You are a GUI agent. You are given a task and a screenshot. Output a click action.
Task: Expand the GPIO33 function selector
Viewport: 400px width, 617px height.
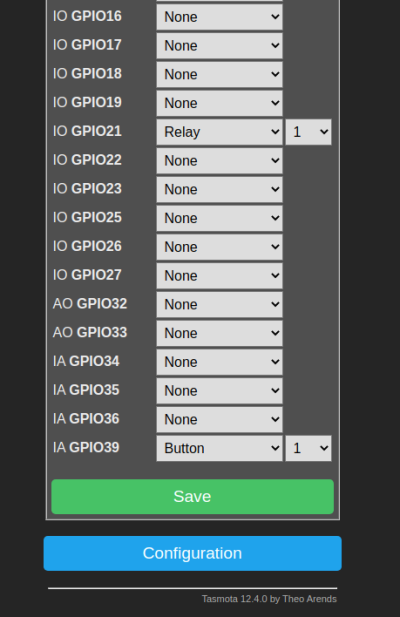coord(219,333)
